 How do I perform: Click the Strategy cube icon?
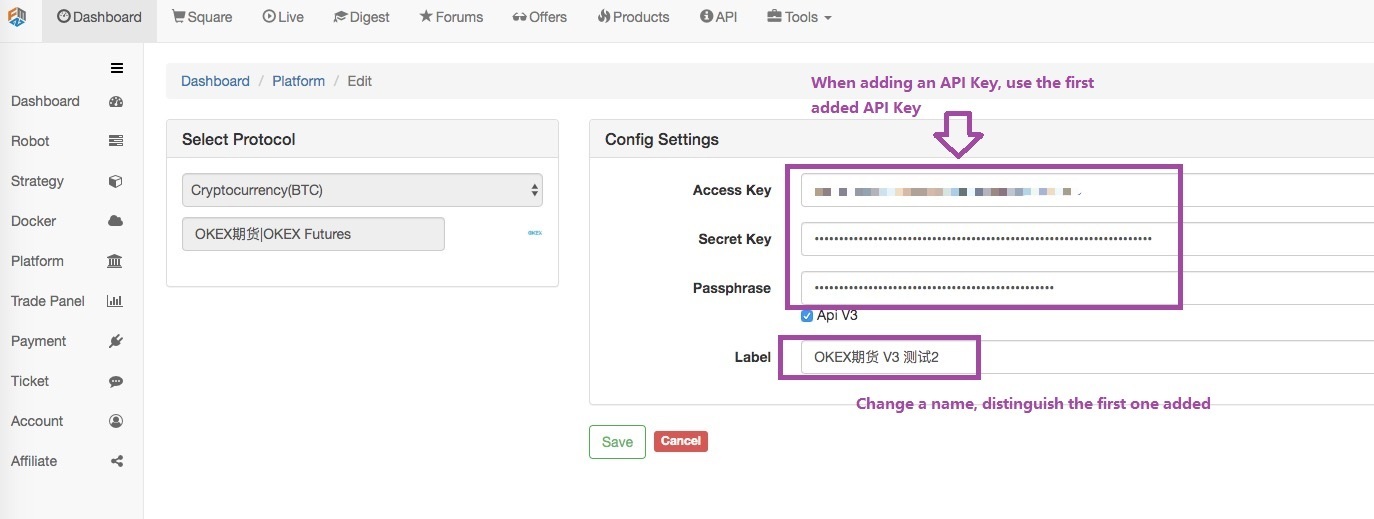115,181
